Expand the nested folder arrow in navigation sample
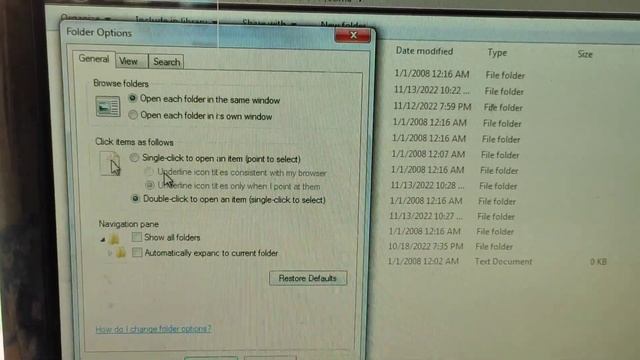The height and width of the screenshot is (360, 640). [109, 253]
